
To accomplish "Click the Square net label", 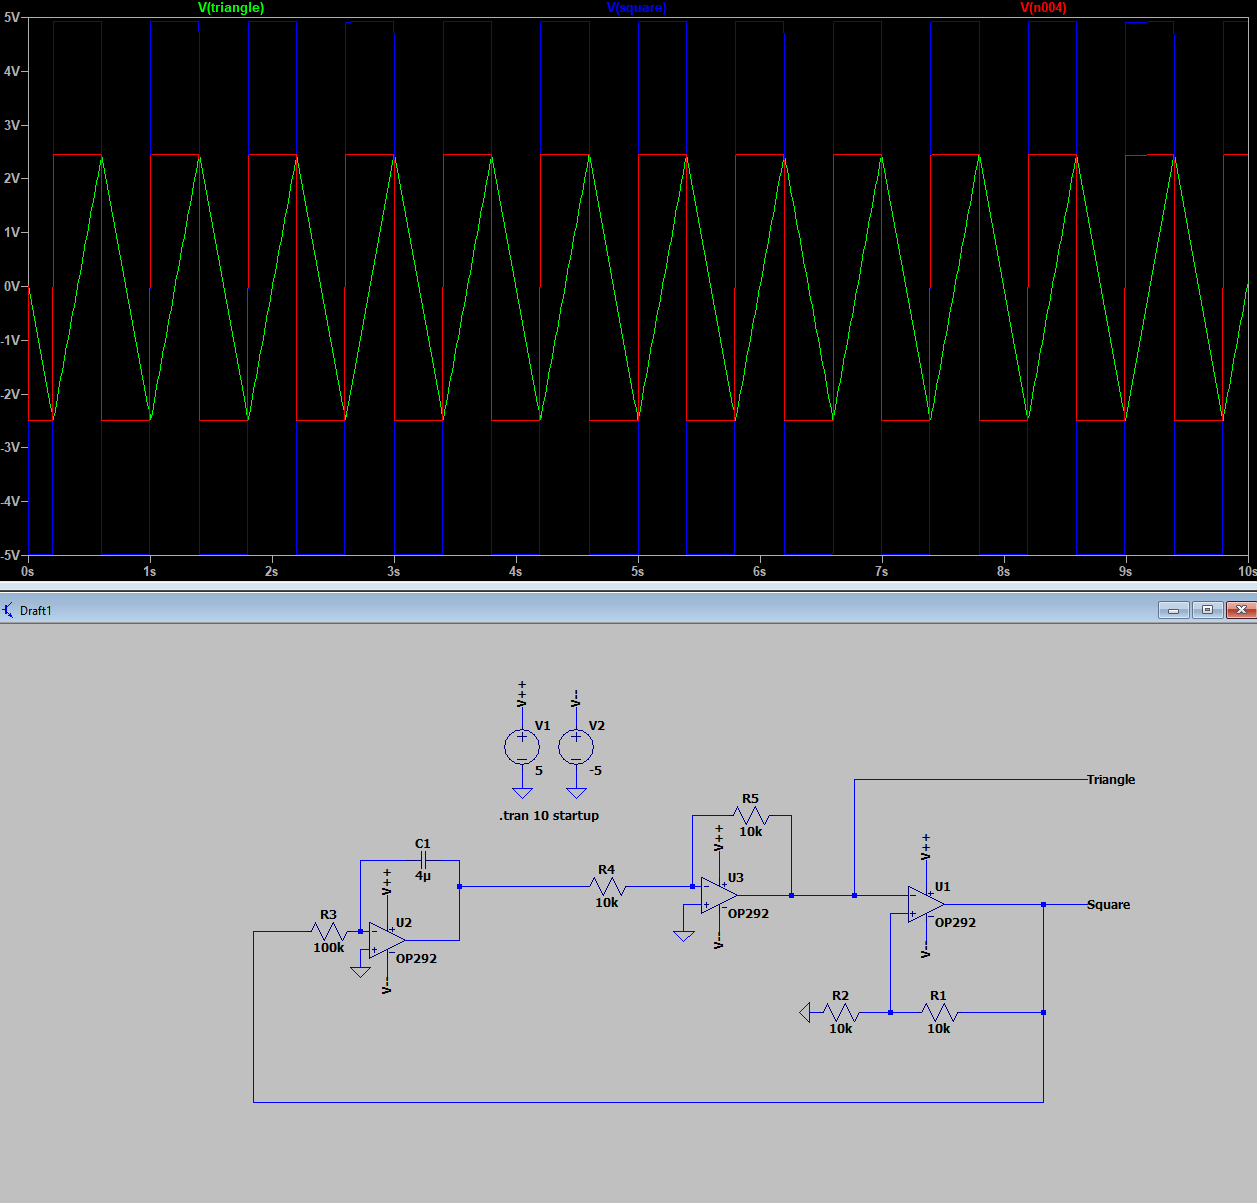I will pyautogui.click(x=1108, y=904).
